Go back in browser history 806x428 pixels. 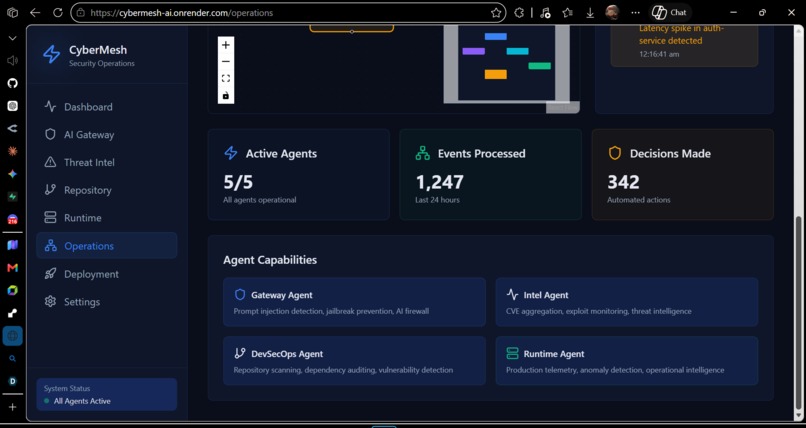35,13
